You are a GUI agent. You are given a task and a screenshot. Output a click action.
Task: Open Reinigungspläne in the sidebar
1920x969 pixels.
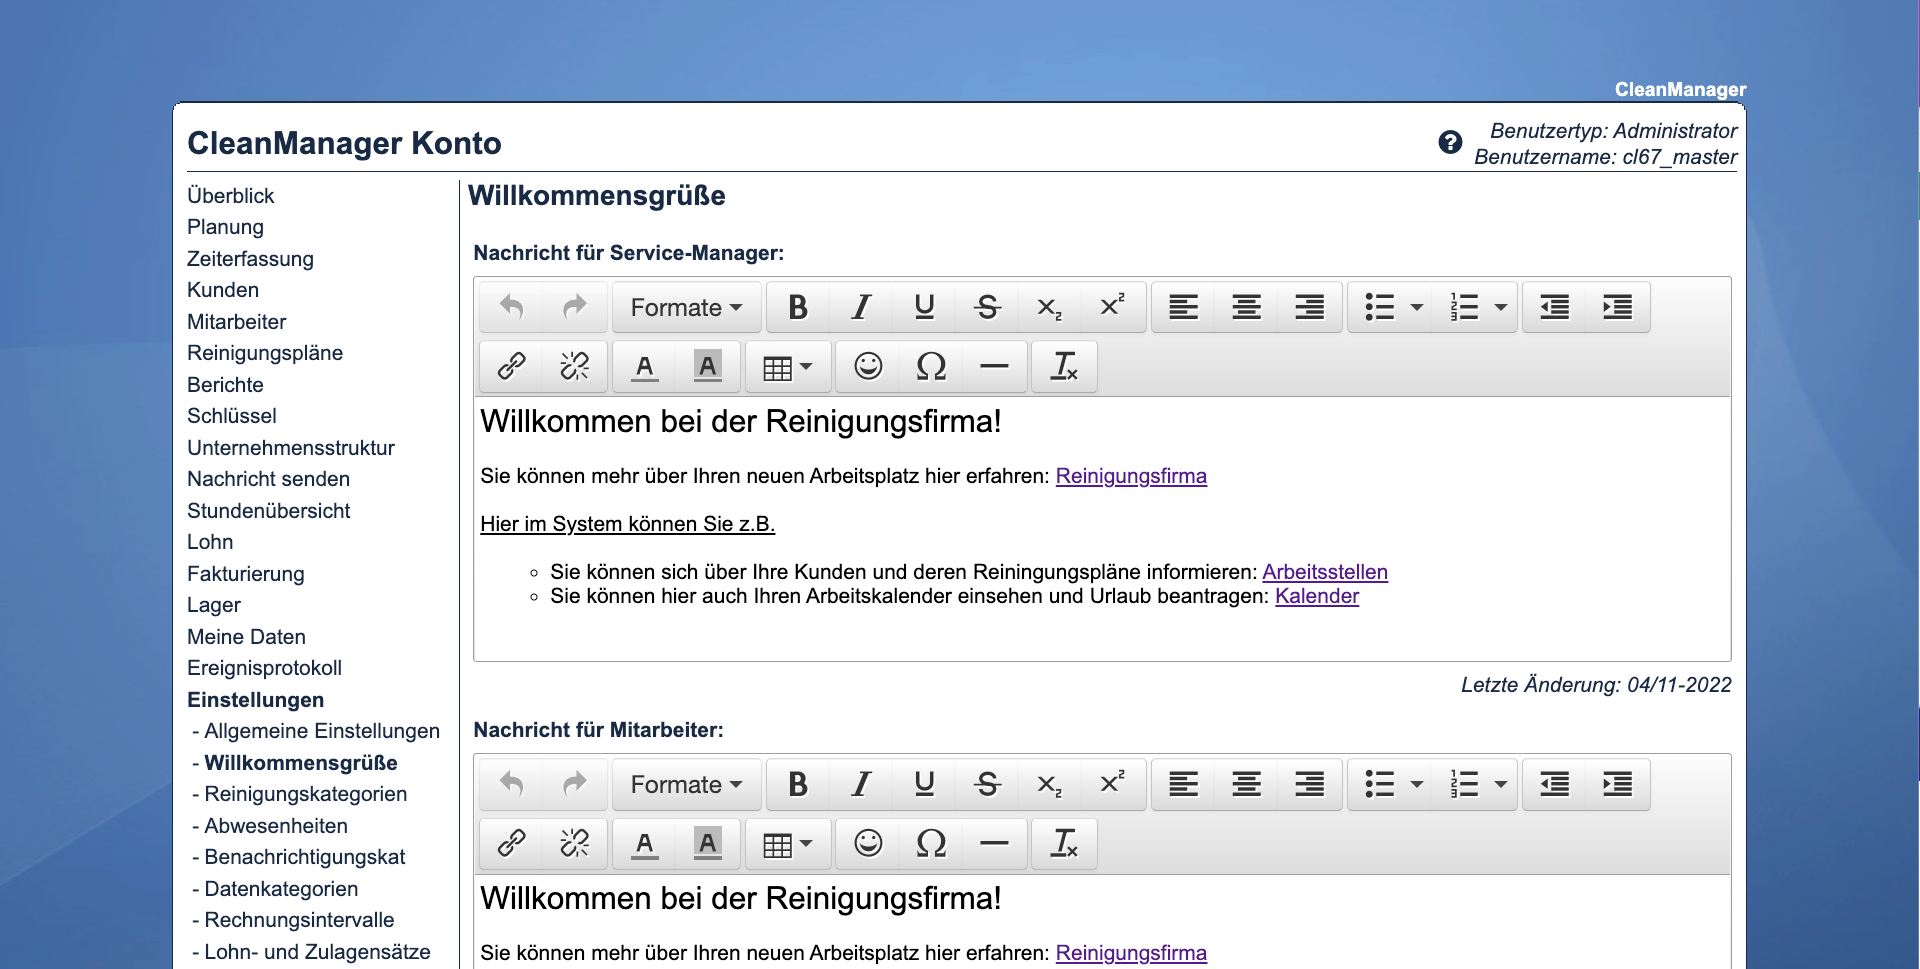[265, 353]
